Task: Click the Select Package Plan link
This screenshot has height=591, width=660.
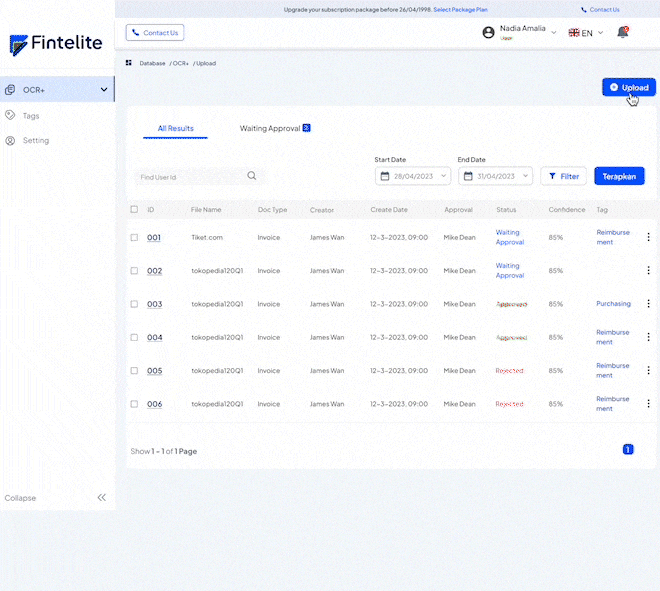Action: pyautogui.click(x=462, y=9)
